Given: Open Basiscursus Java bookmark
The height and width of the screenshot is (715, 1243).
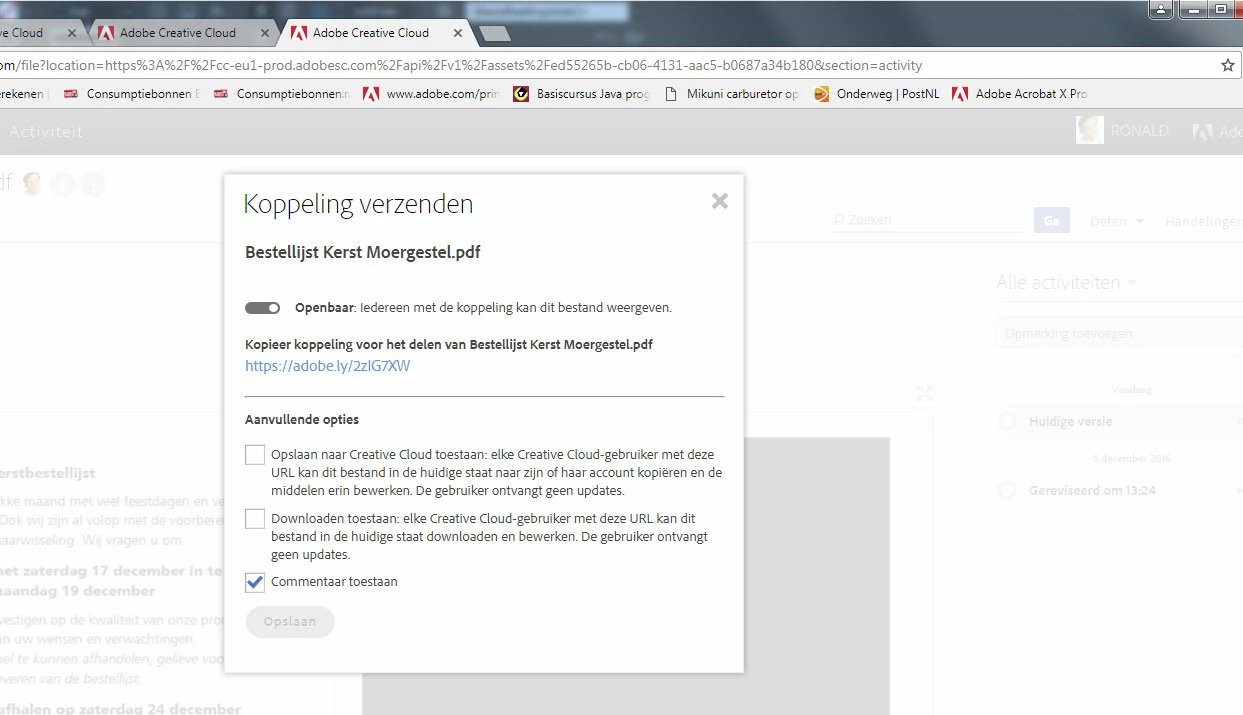Looking at the screenshot, I should click(581, 94).
